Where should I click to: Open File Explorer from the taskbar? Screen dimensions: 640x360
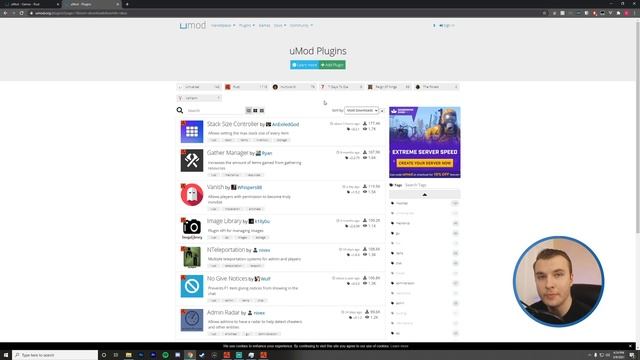tap(129, 355)
